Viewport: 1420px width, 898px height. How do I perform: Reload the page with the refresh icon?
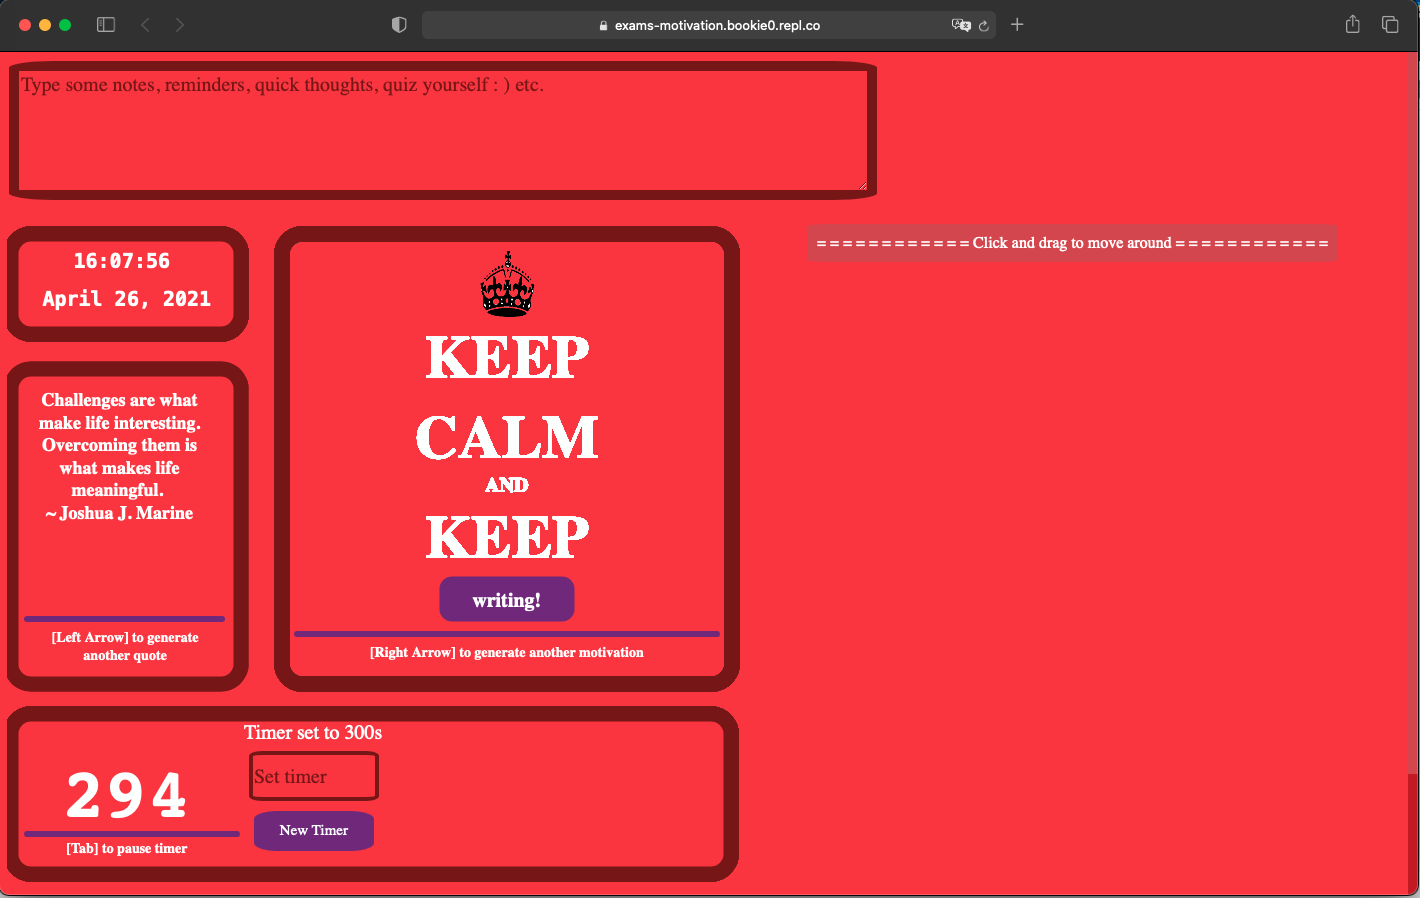984,26
